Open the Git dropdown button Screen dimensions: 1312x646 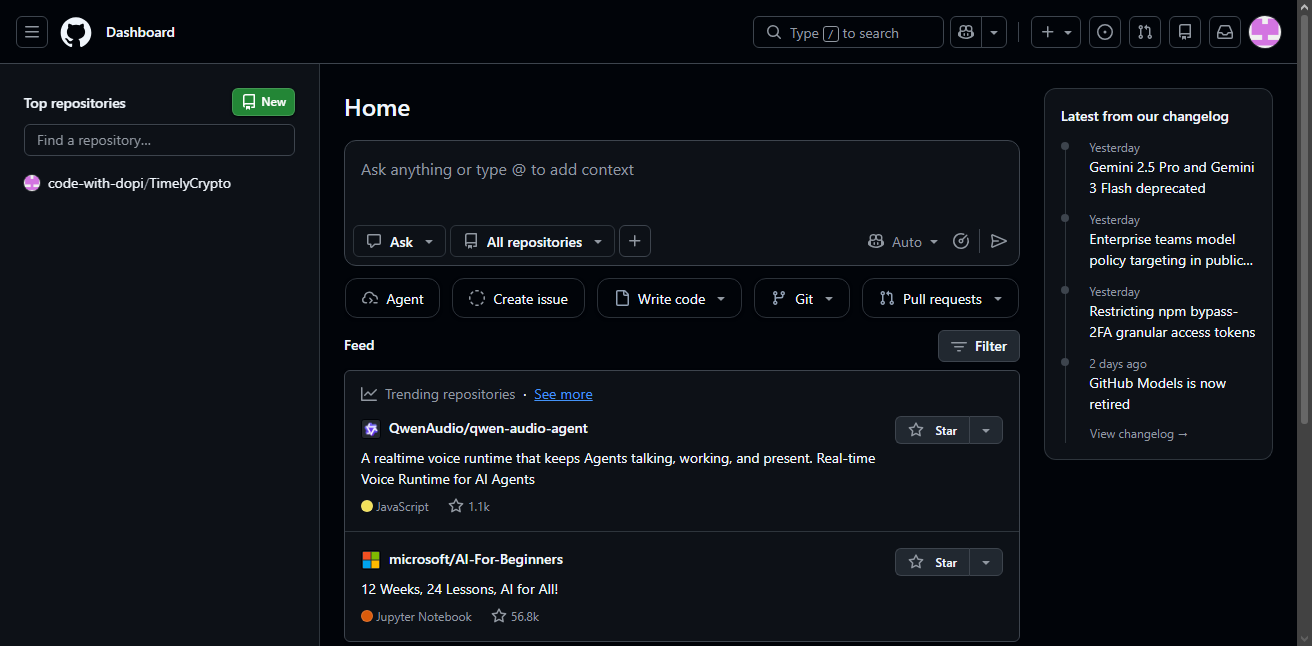[802, 298]
